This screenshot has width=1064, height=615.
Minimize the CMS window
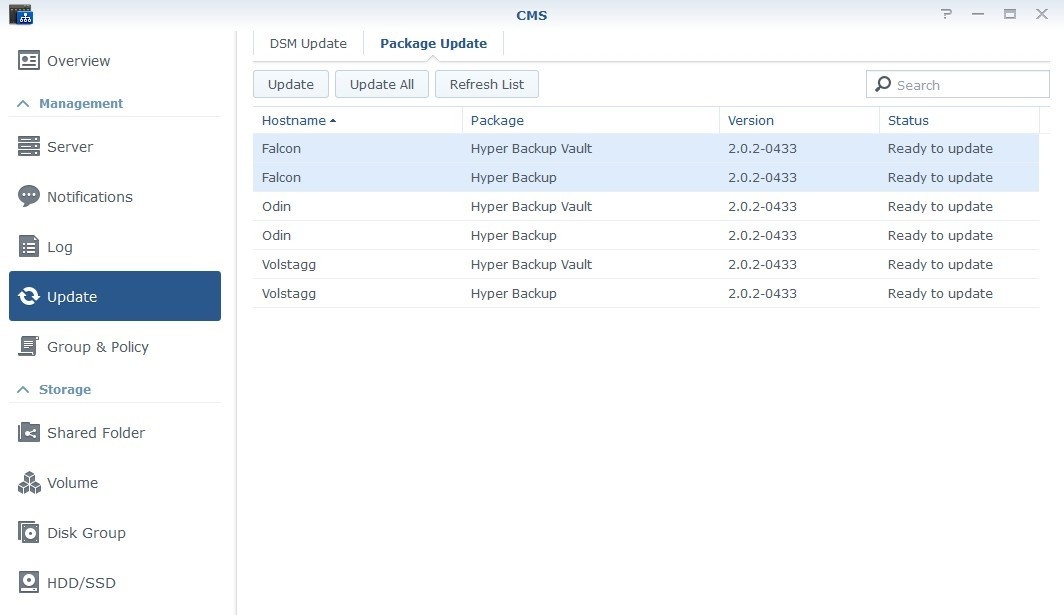[x=978, y=14]
